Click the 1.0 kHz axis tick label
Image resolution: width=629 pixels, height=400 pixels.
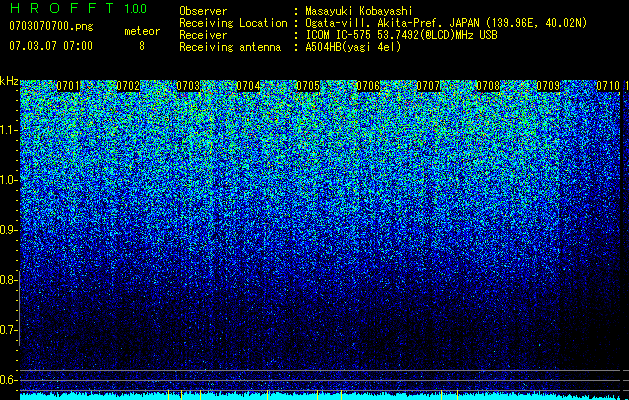pos(9,180)
